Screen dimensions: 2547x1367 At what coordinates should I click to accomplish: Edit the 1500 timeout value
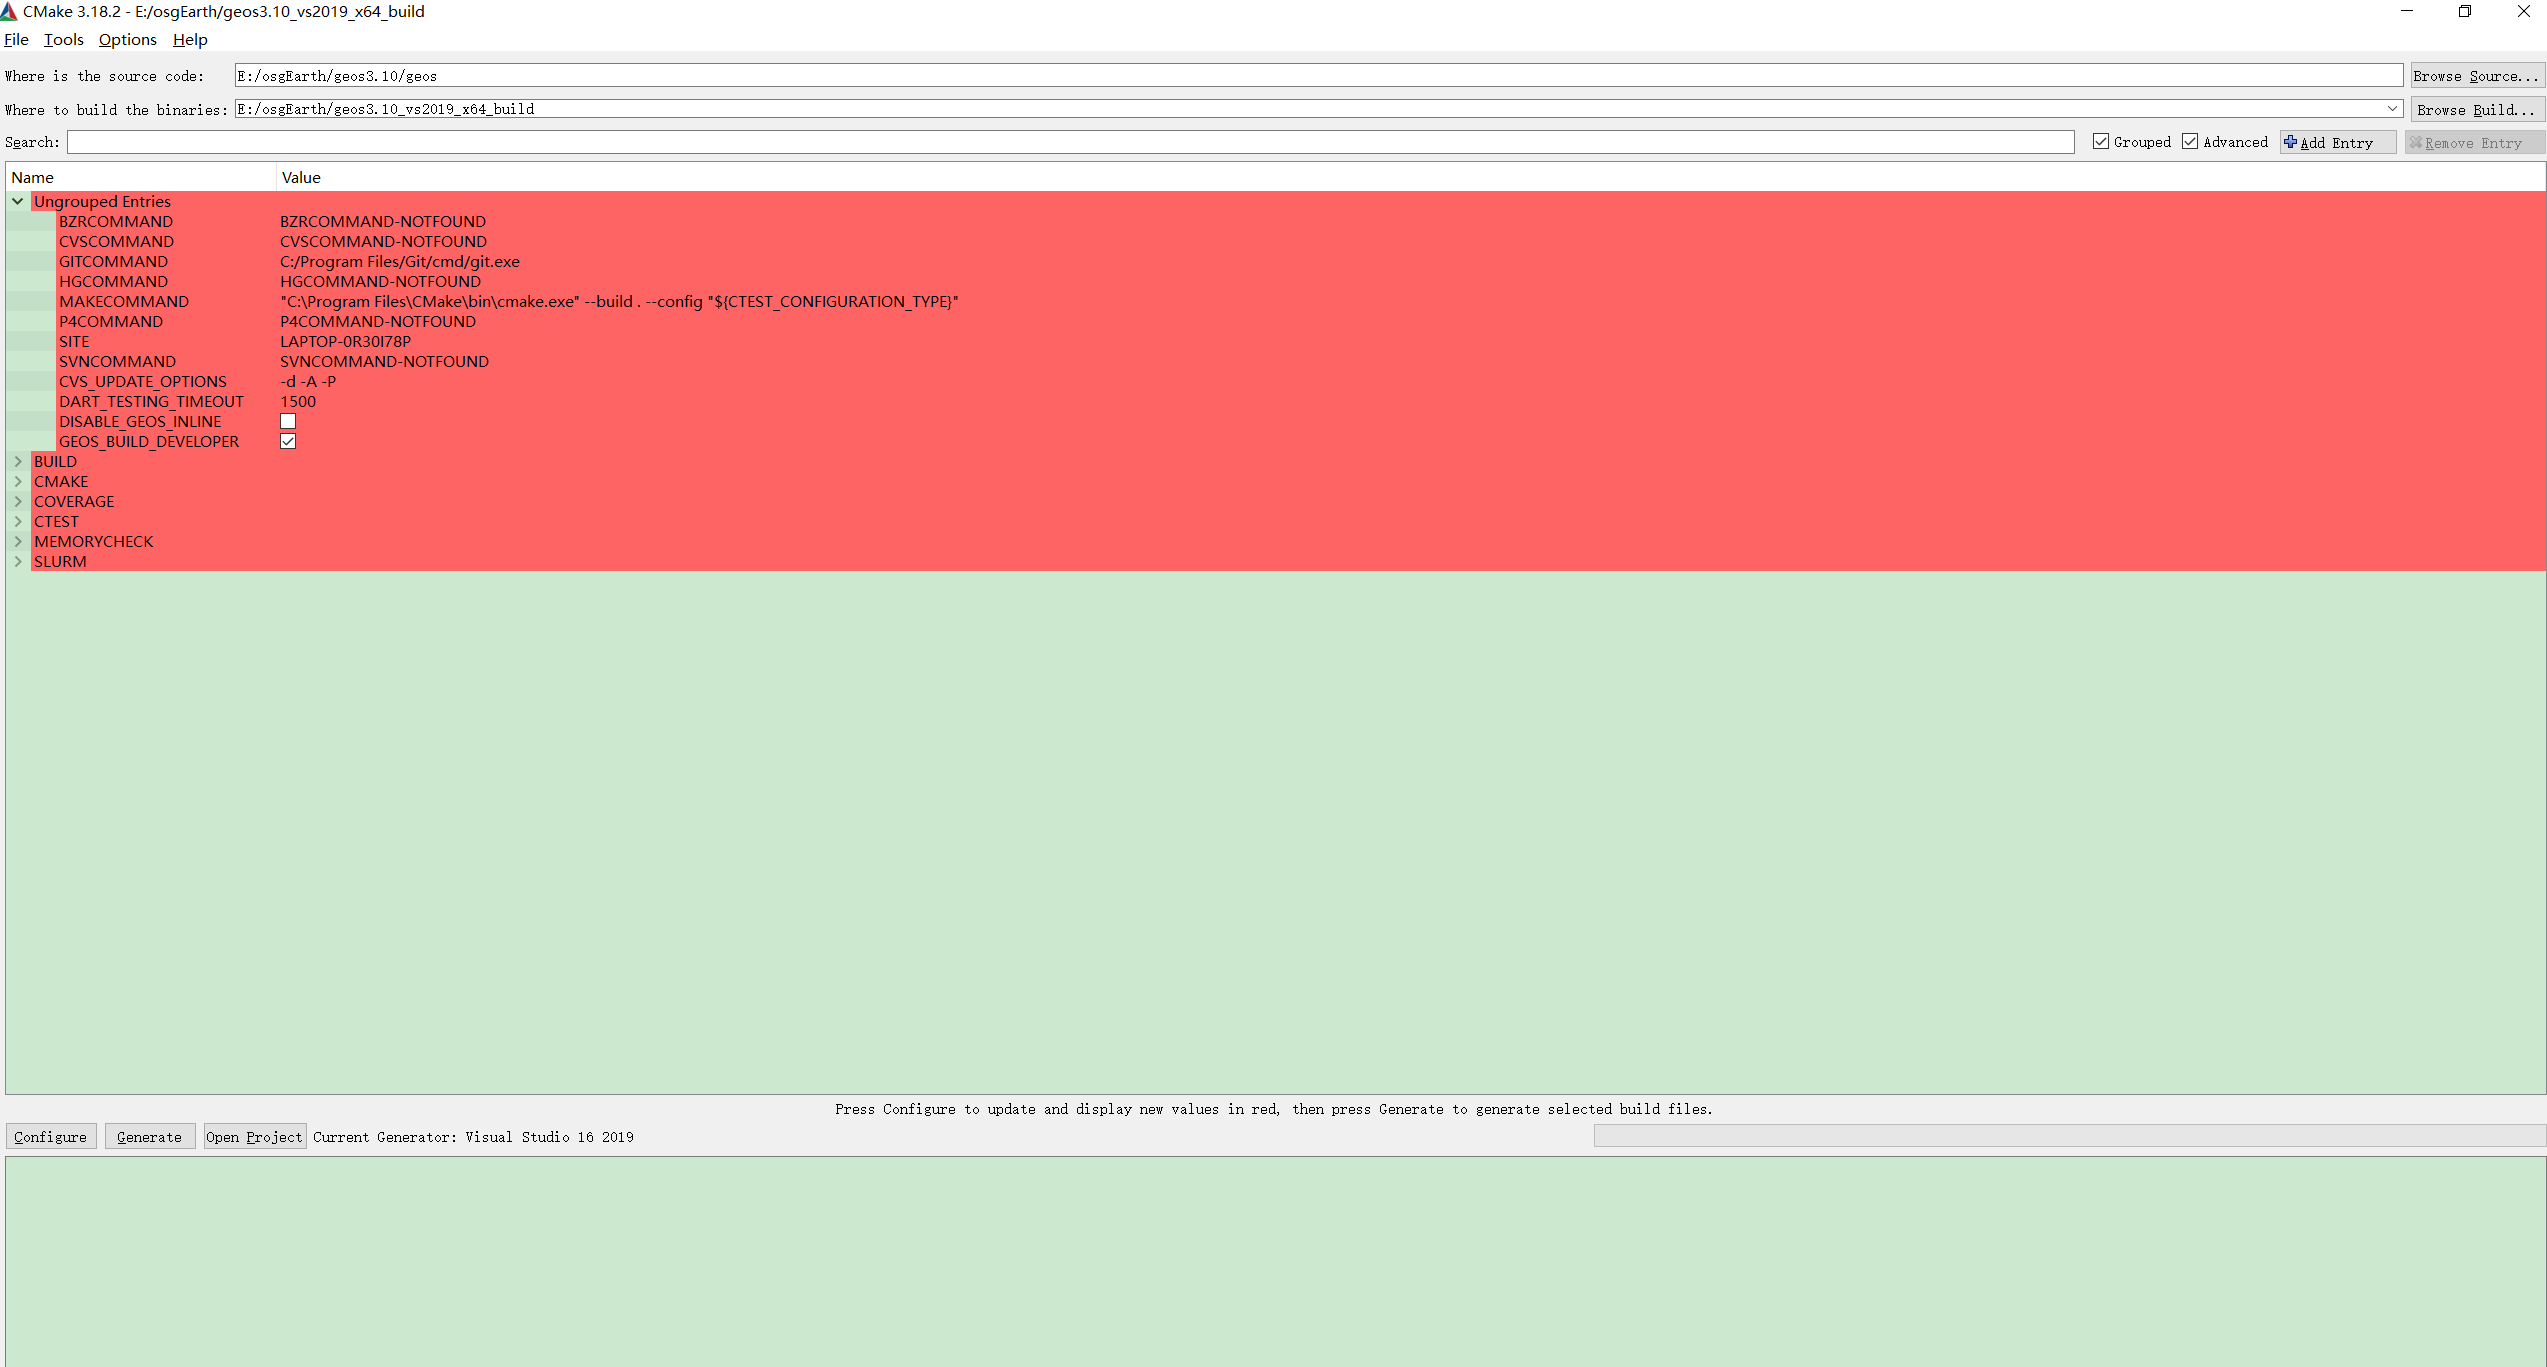[298, 401]
